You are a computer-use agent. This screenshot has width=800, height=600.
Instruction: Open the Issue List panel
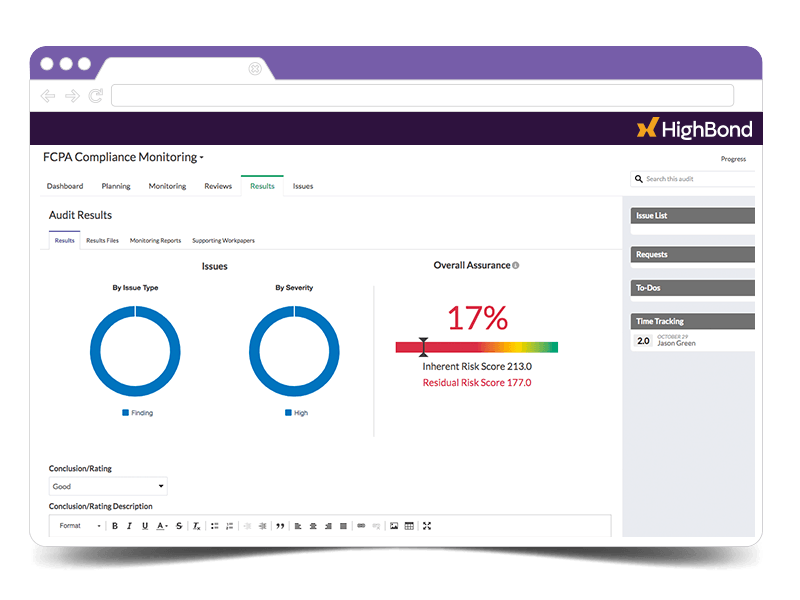[692, 216]
